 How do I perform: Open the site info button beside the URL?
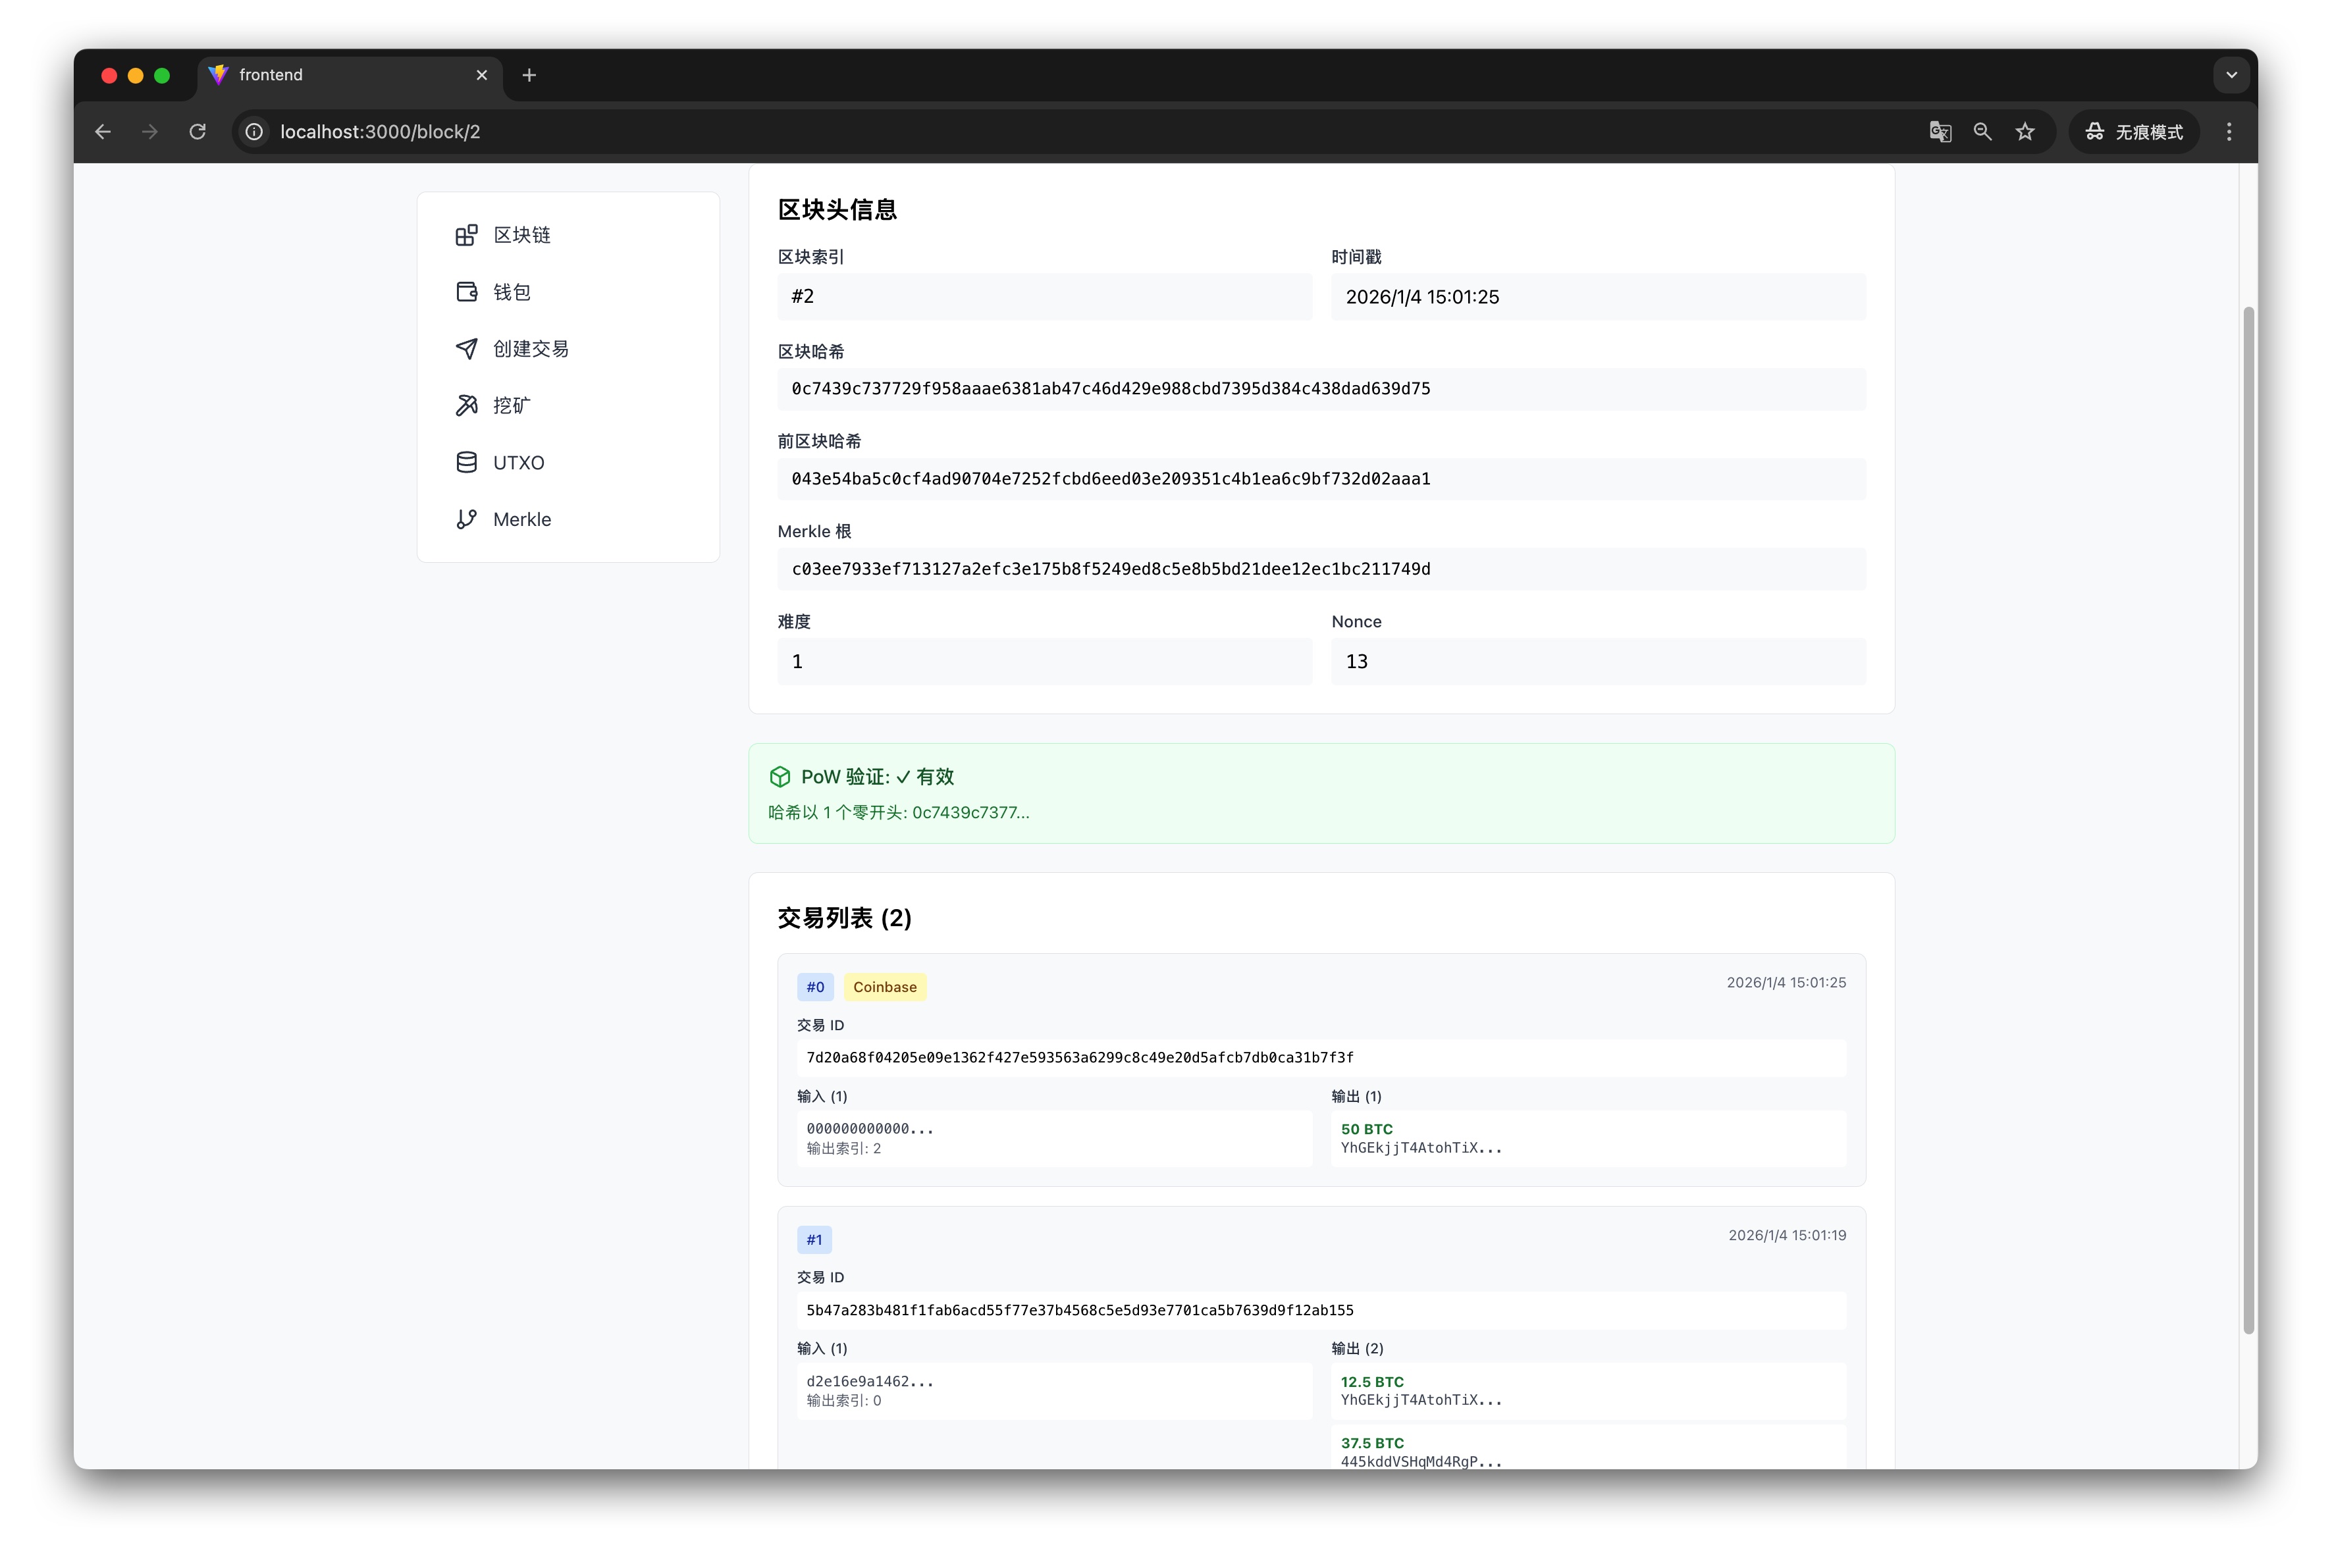coord(255,132)
